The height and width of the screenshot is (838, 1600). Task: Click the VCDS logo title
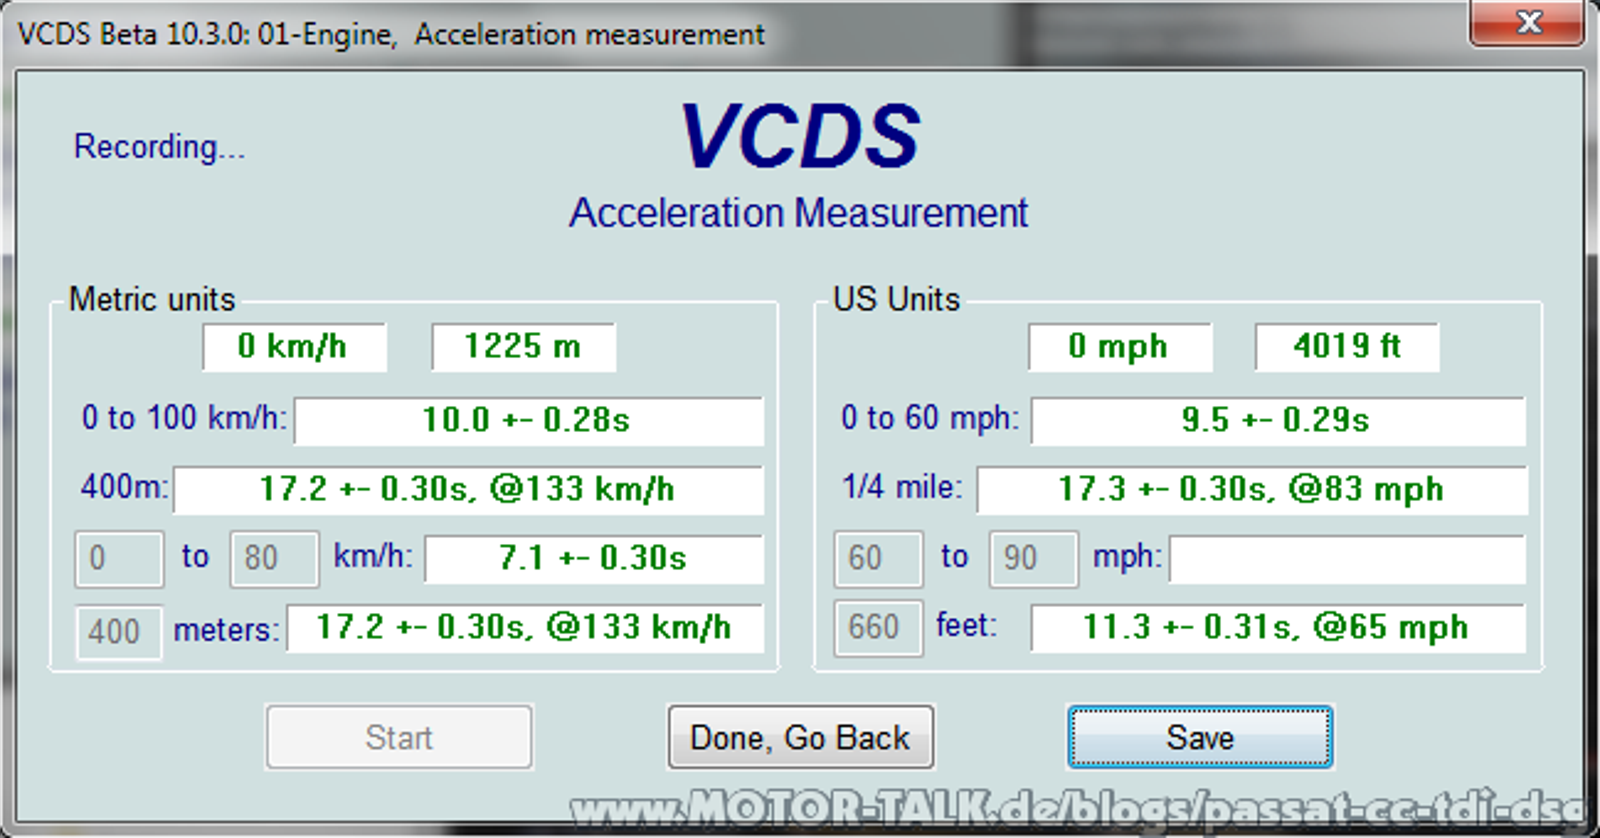(799, 136)
